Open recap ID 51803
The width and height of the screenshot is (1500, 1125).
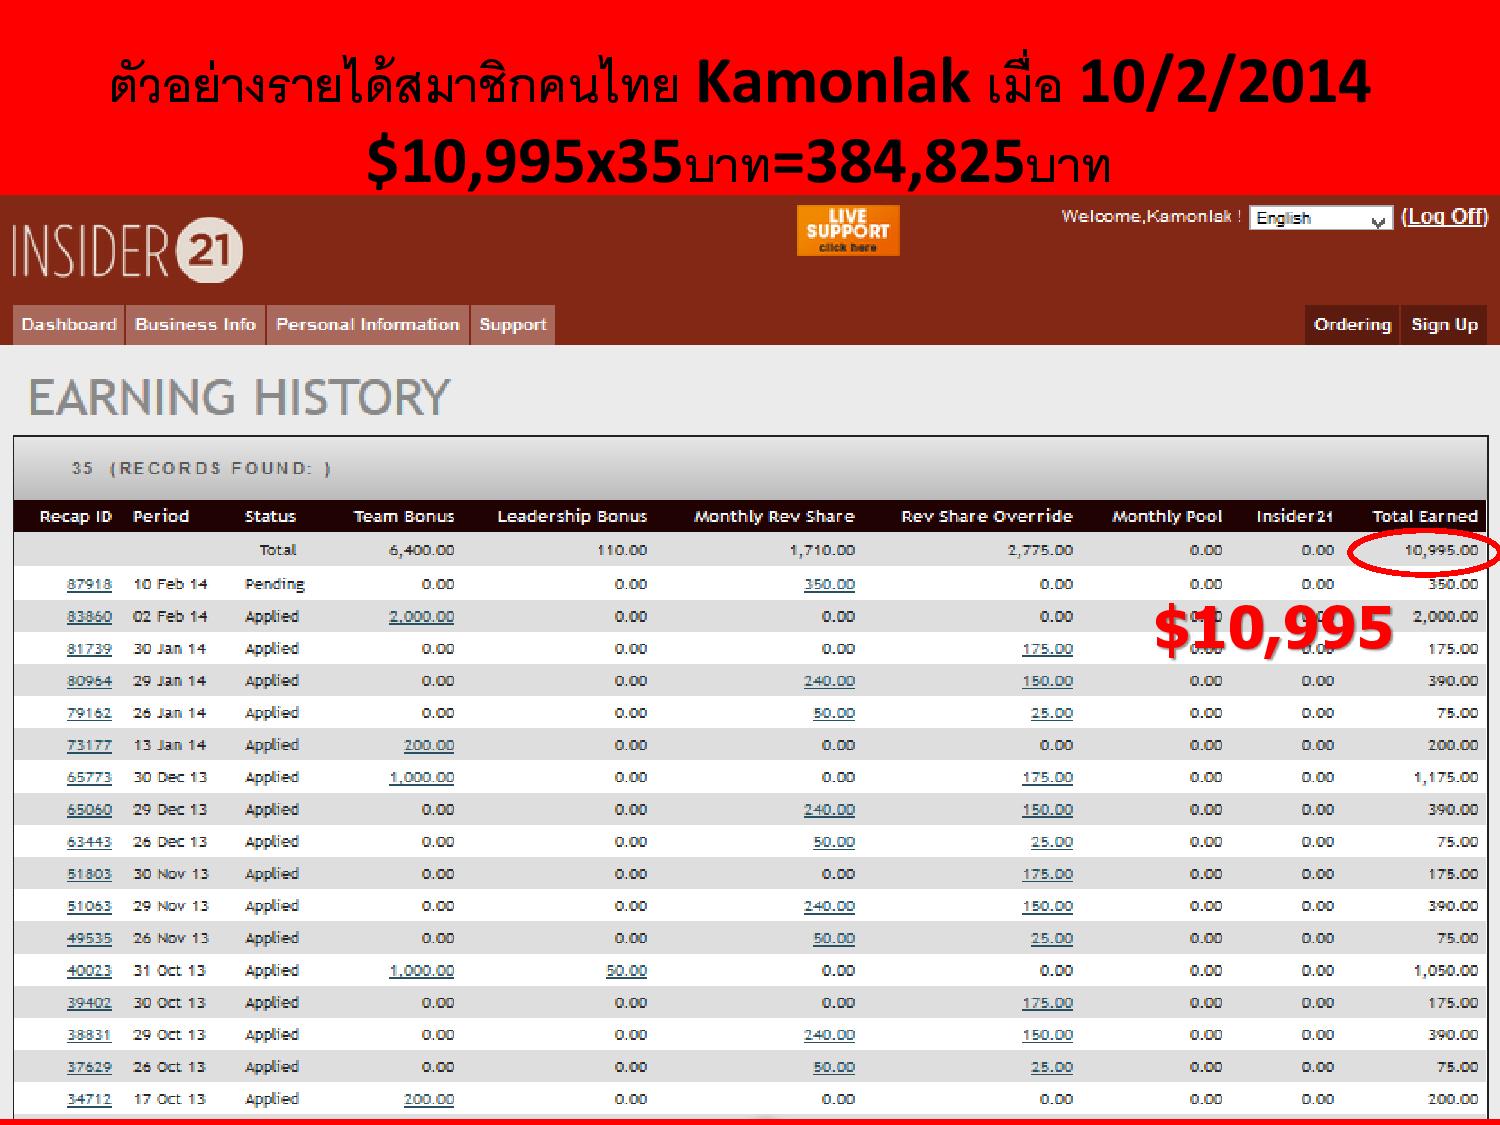(89, 874)
